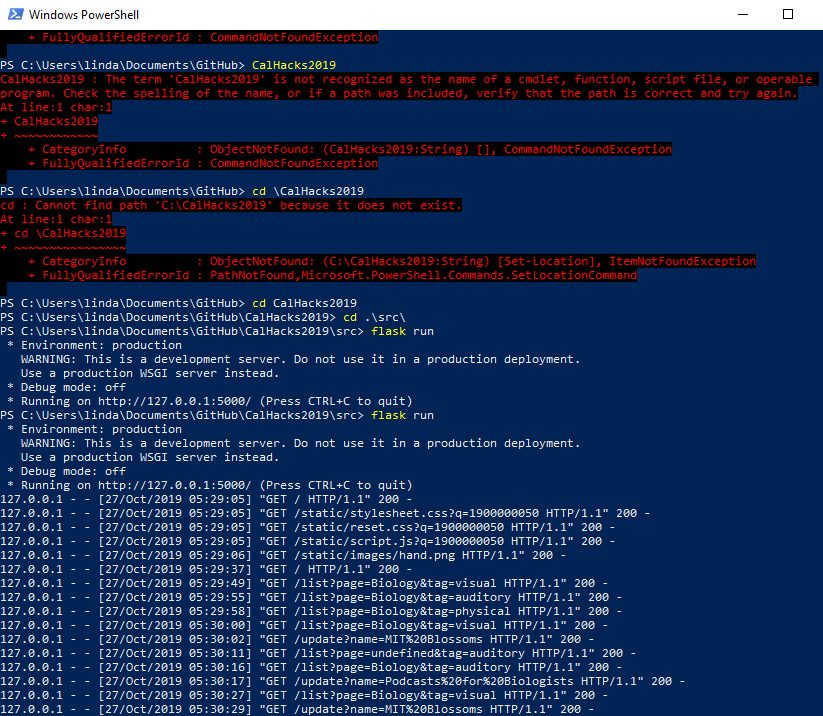Click the first 'WARNING: This is a development server' line

[301, 359]
